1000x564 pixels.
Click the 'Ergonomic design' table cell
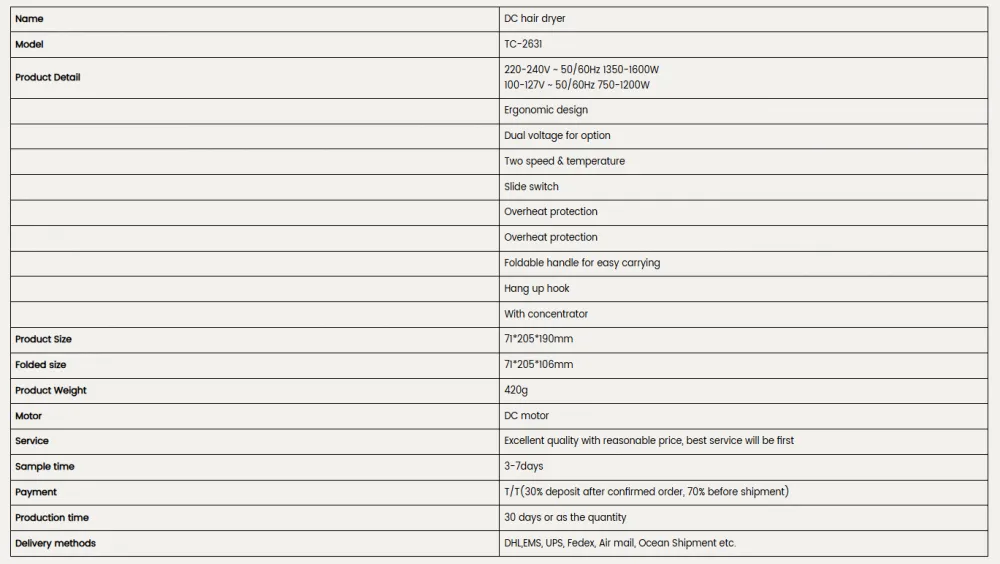(744, 110)
